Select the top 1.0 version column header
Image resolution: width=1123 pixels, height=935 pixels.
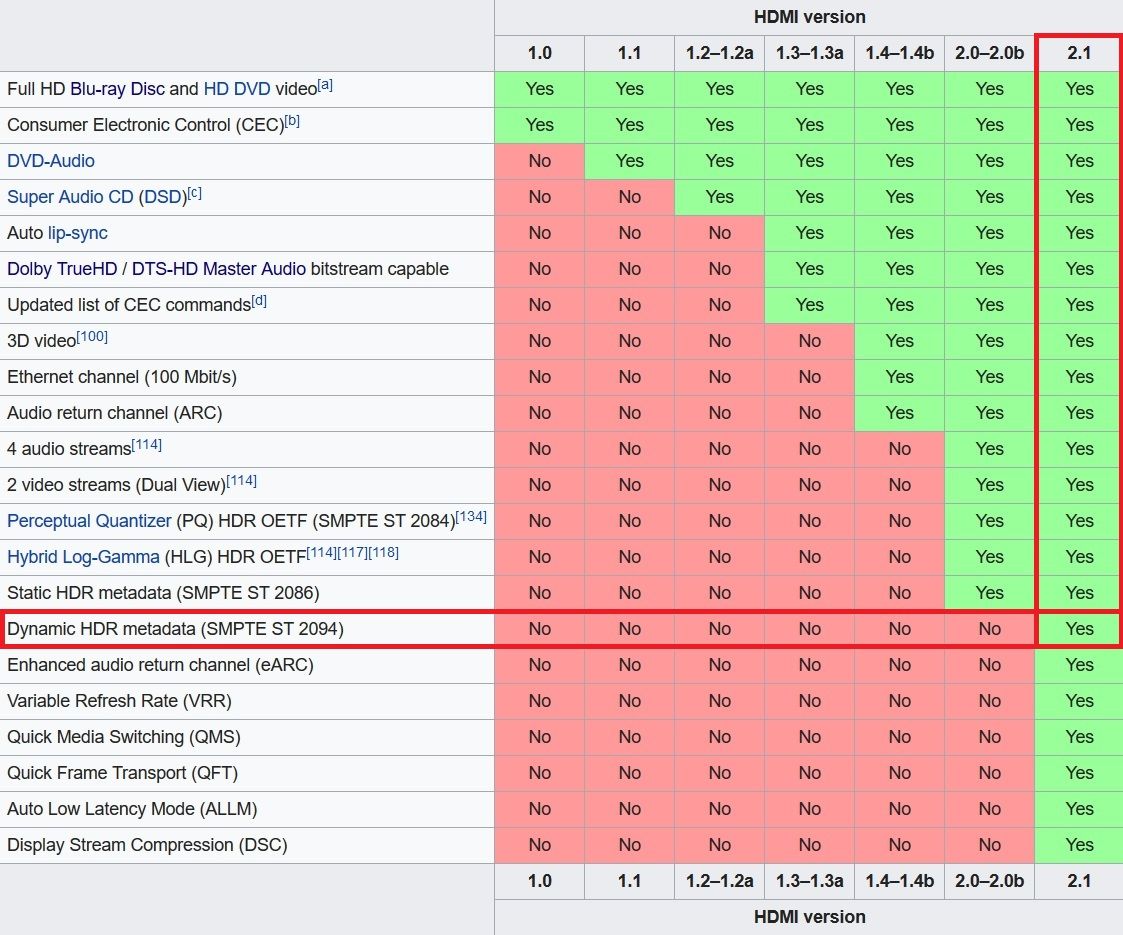pos(539,53)
